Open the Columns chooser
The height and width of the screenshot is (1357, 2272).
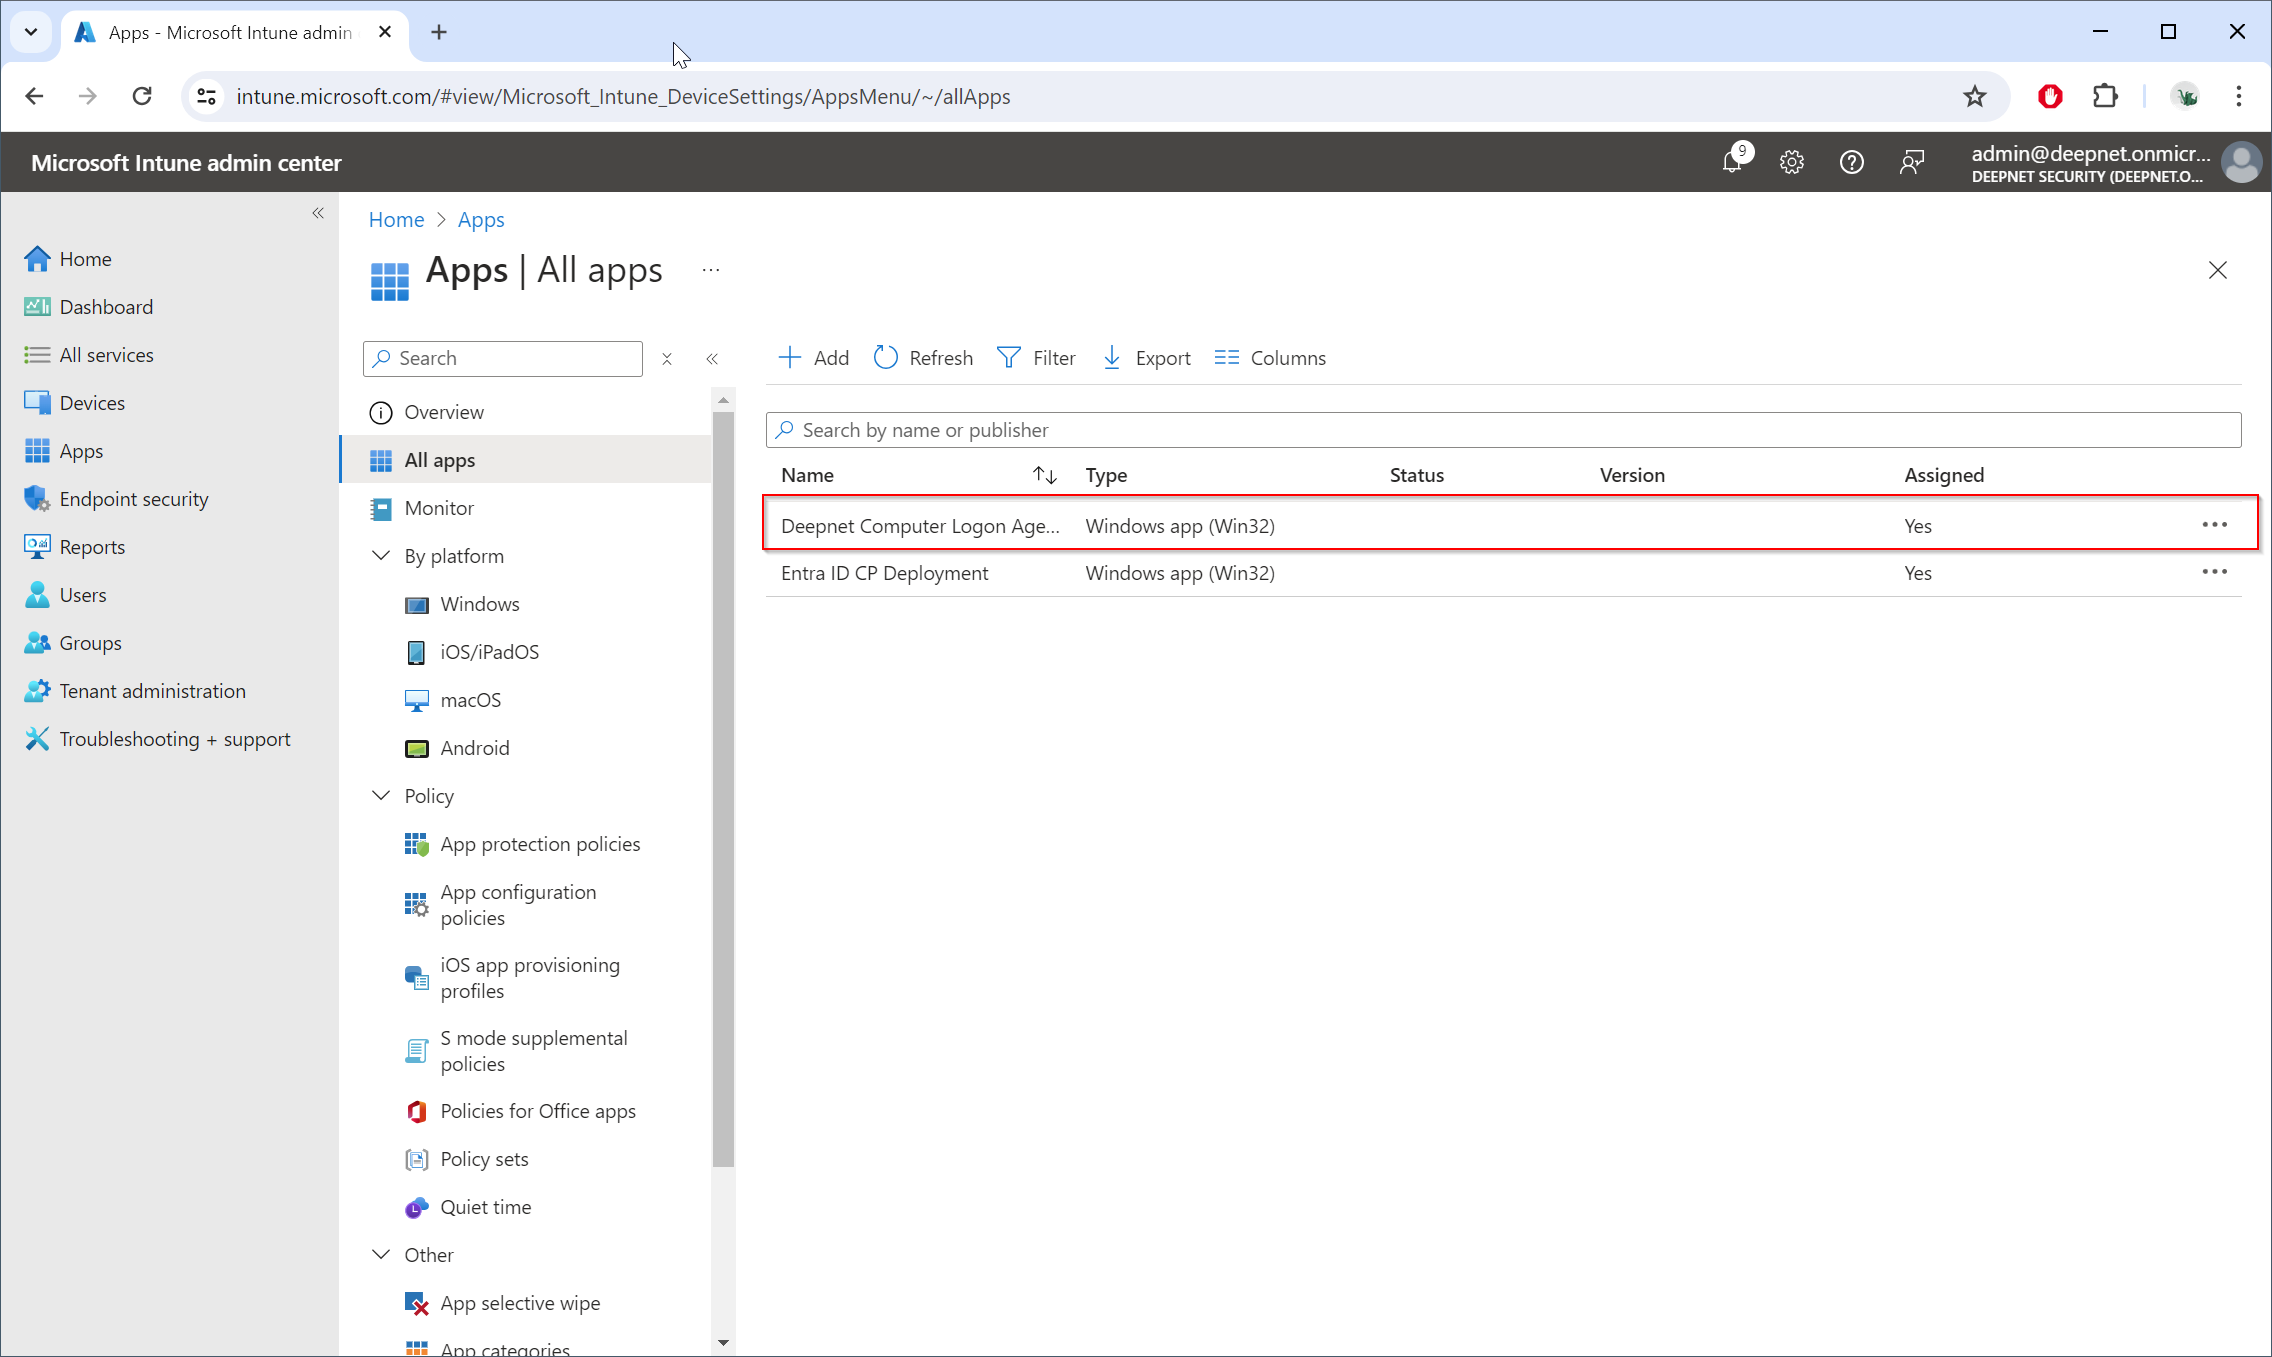tap(1270, 358)
